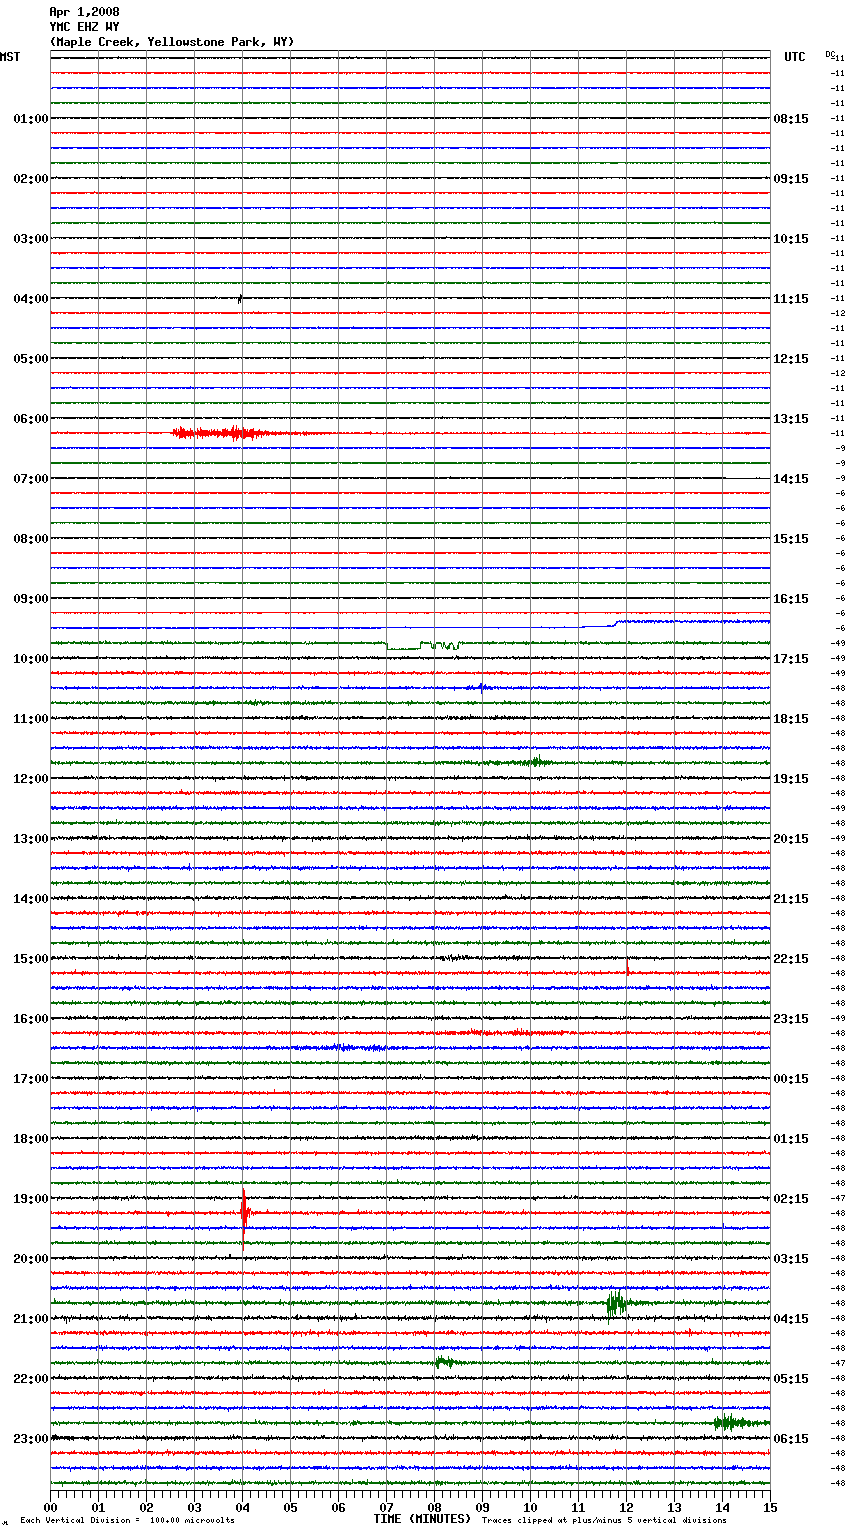This screenshot has height=1534, width=850.
Task: Click minute "03" on the bottom time axis
Action: pyautogui.click(x=194, y=1507)
